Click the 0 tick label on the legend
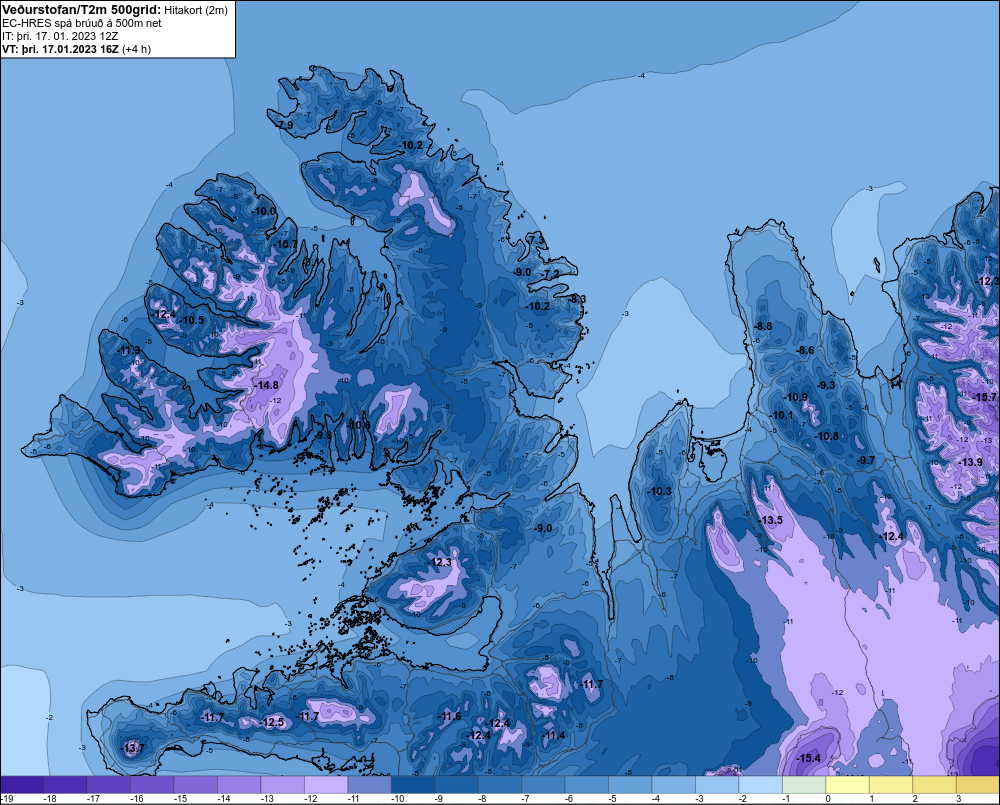The image size is (1000, 805). tap(828, 799)
